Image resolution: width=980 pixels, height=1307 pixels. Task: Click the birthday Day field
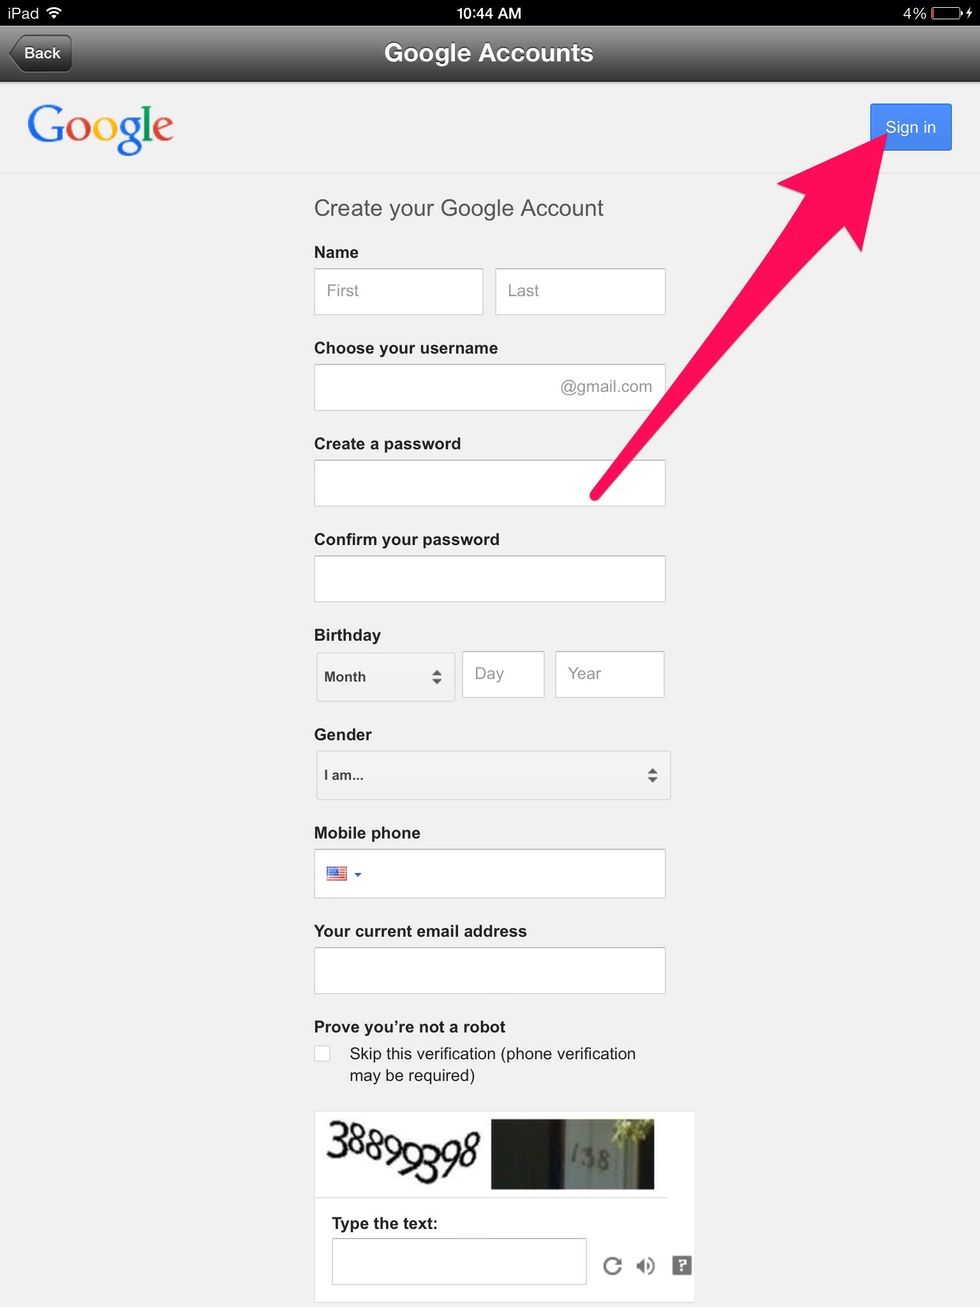coord(503,674)
